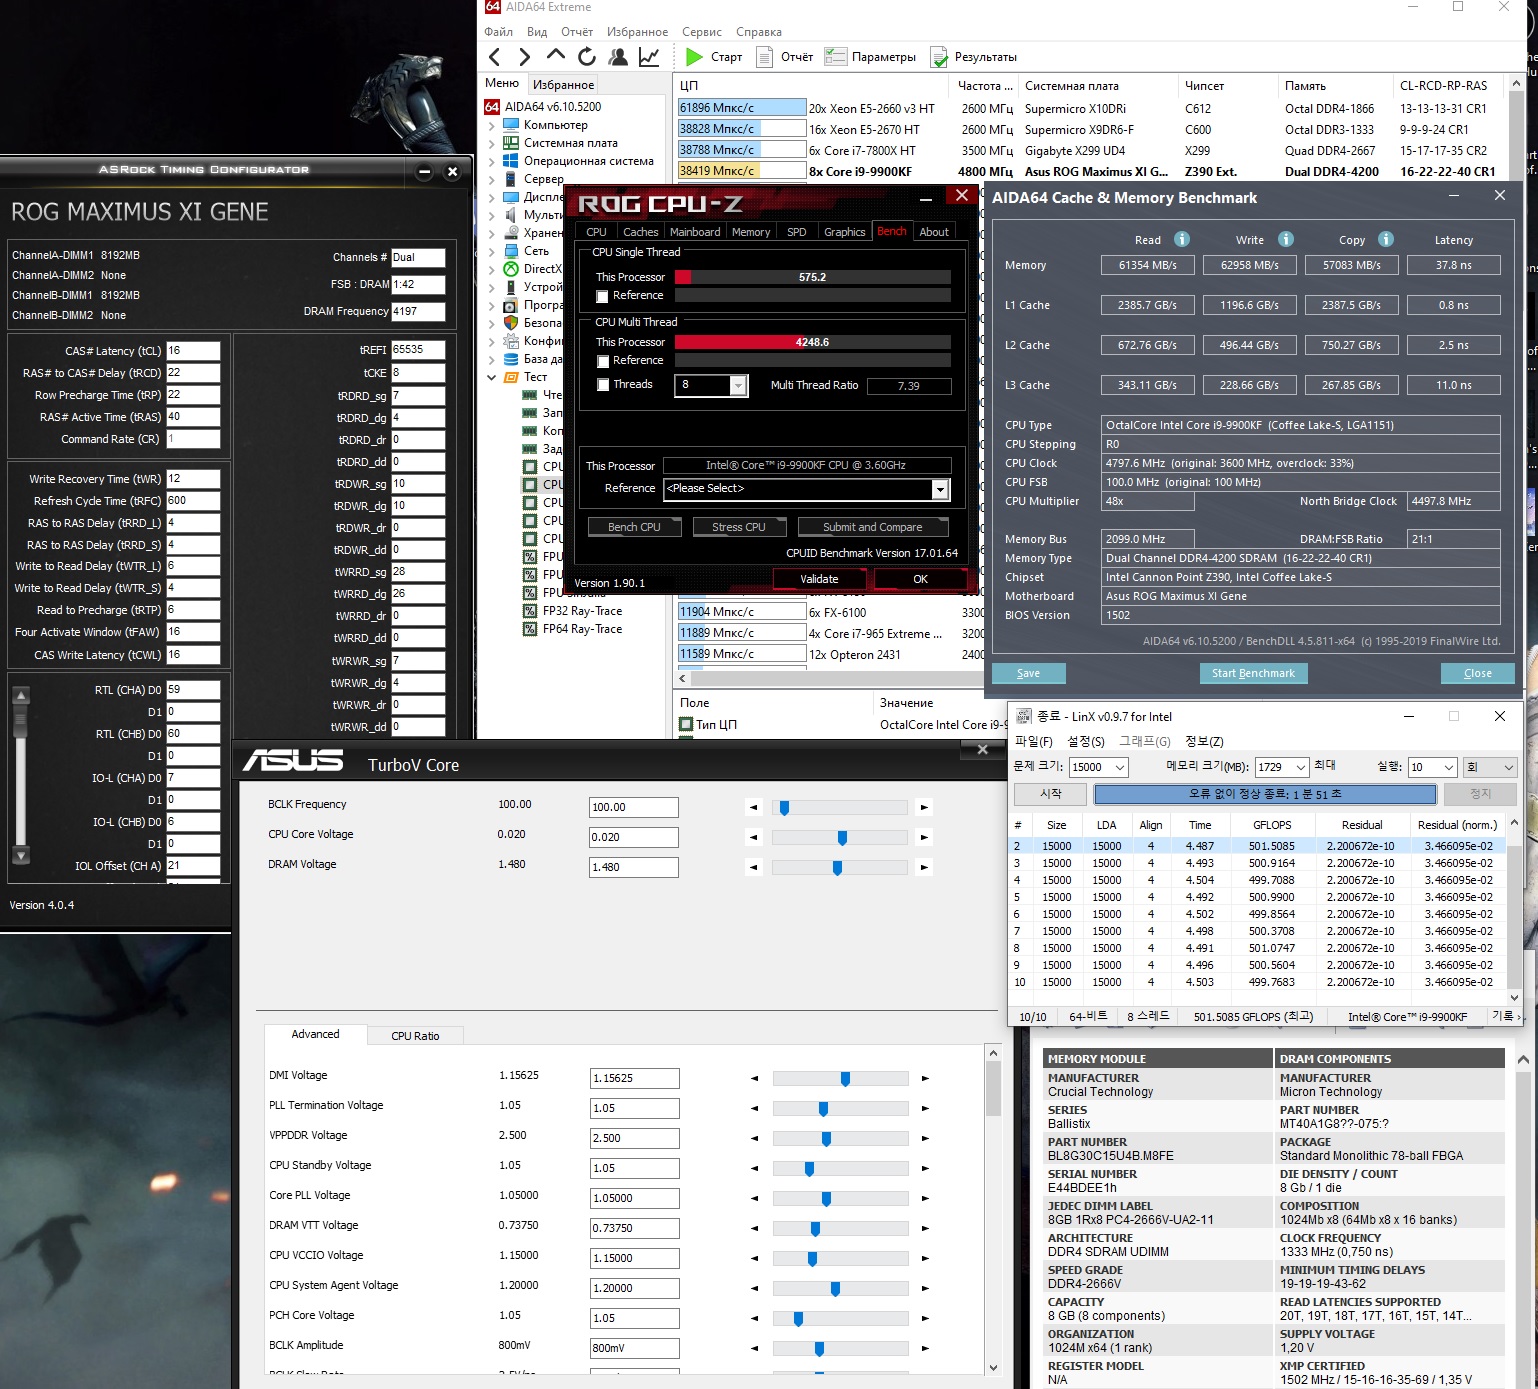Screen dimensions: 1538x1389
Task: Click Stress CPU button
Action: pos(738,527)
